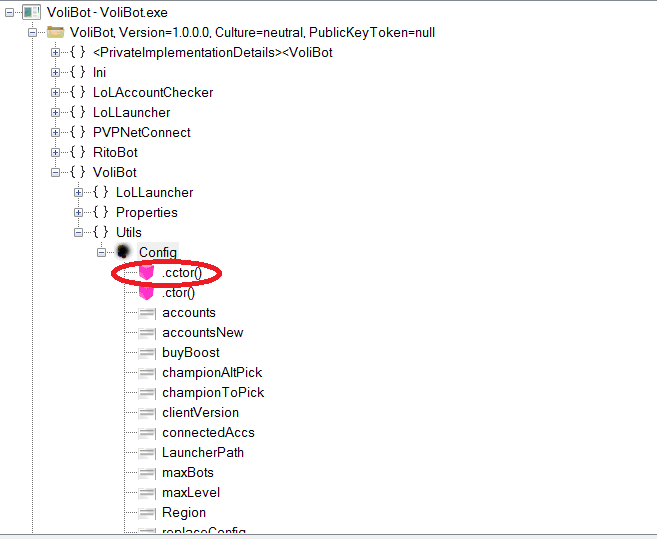Viewport: 657px width, 539px height.
Task: Select the Ini namespace label
Action: (99, 73)
